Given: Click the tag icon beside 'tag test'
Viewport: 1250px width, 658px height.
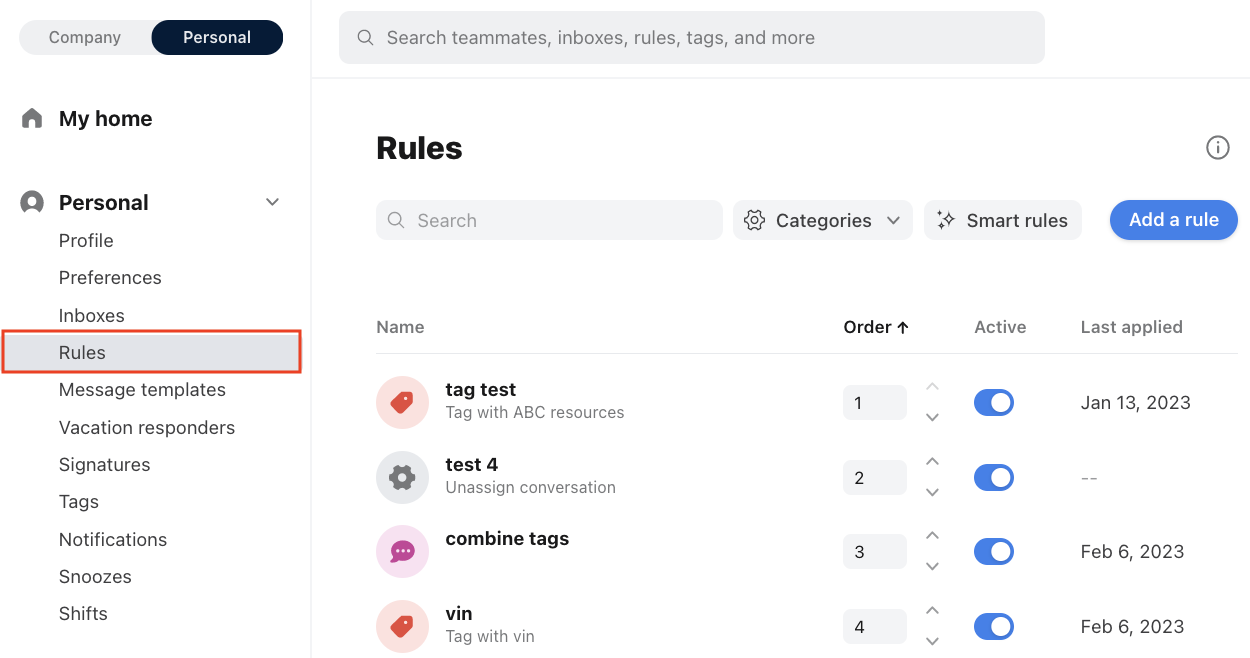Looking at the screenshot, I should 402,402.
